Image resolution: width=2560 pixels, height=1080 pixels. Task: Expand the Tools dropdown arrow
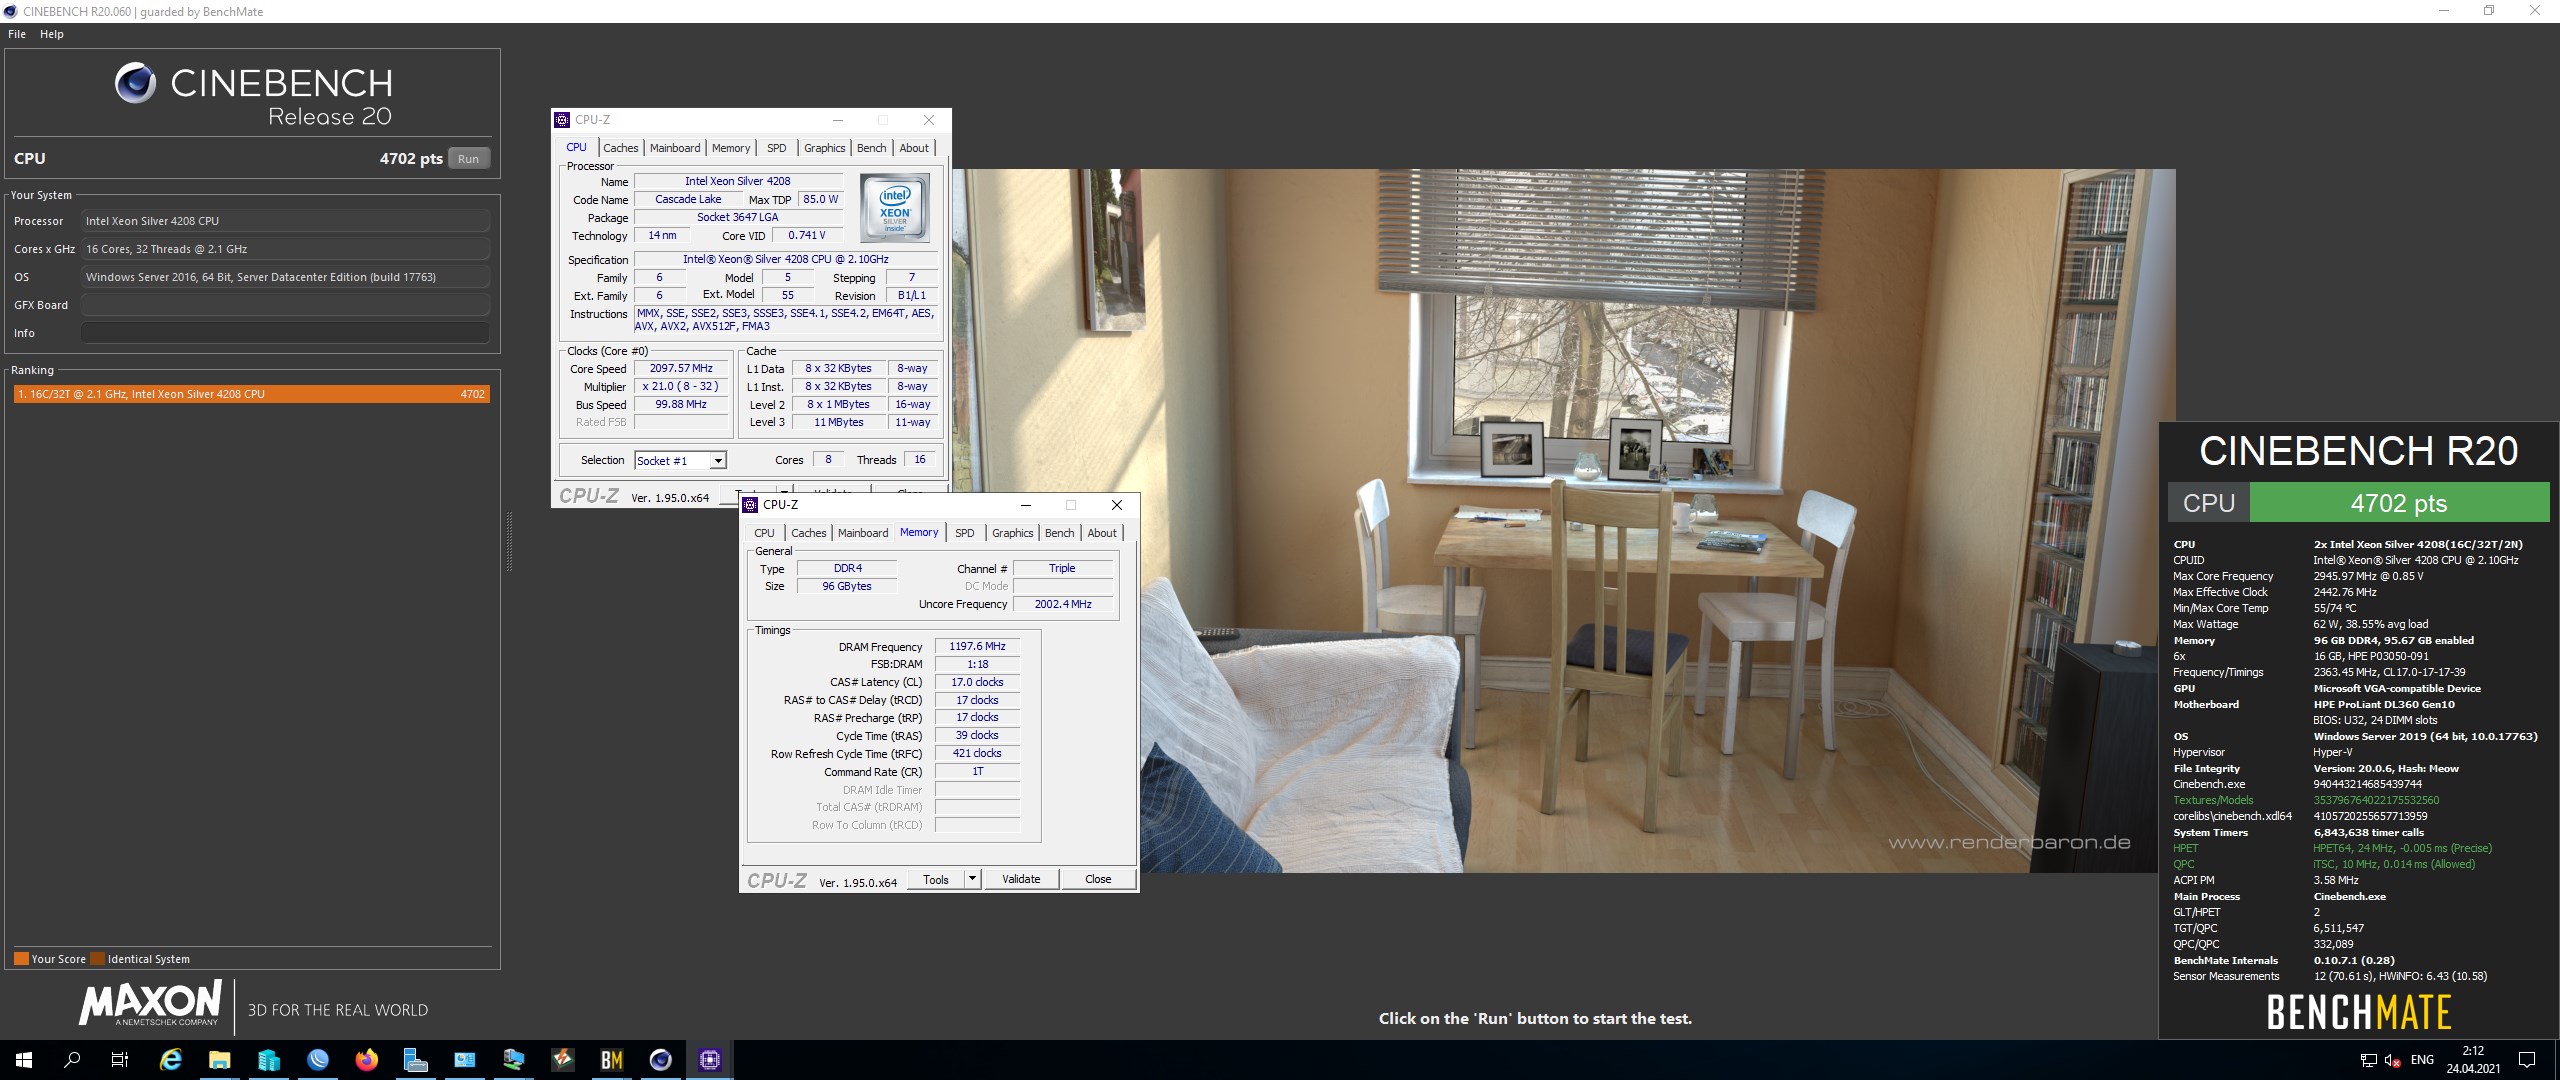[x=972, y=879]
